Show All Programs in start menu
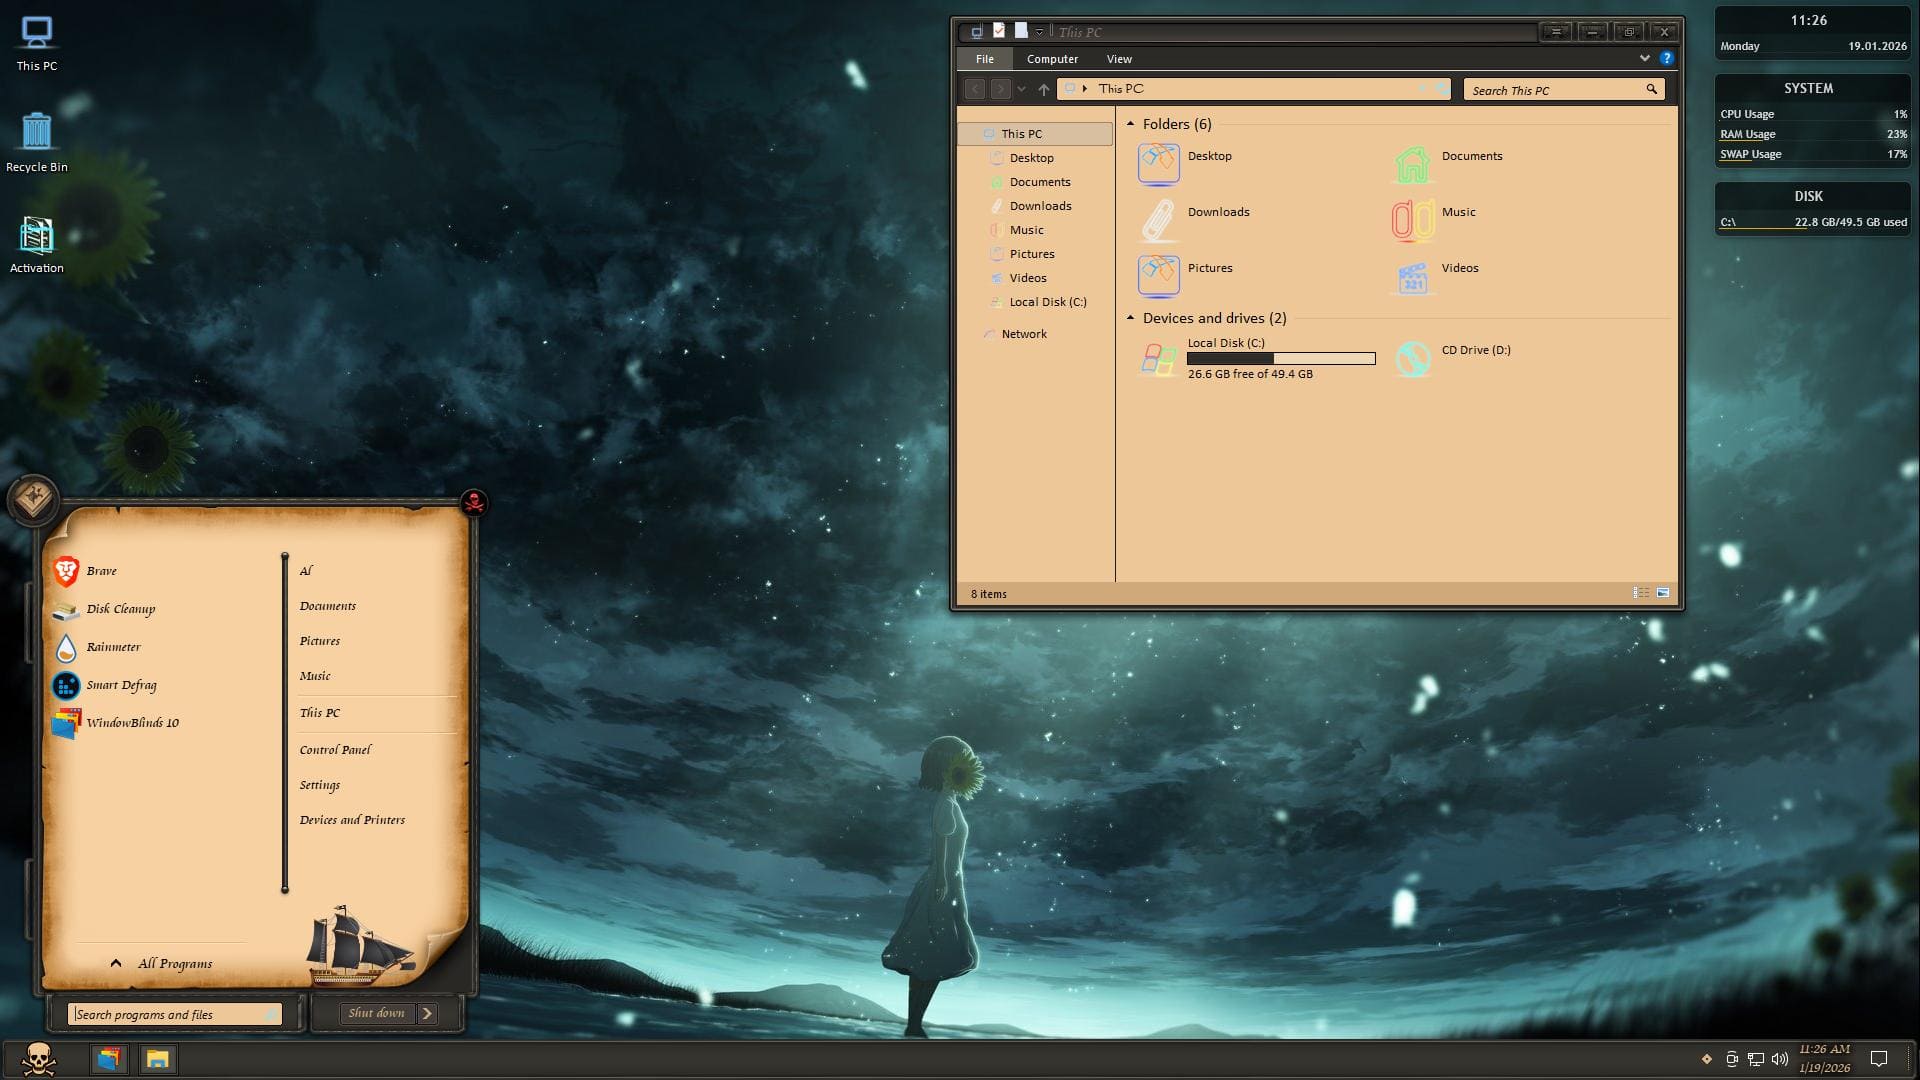 tap(162, 963)
